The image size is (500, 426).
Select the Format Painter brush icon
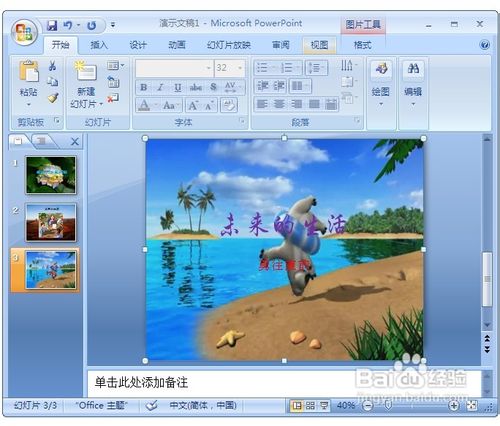(53, 98)
